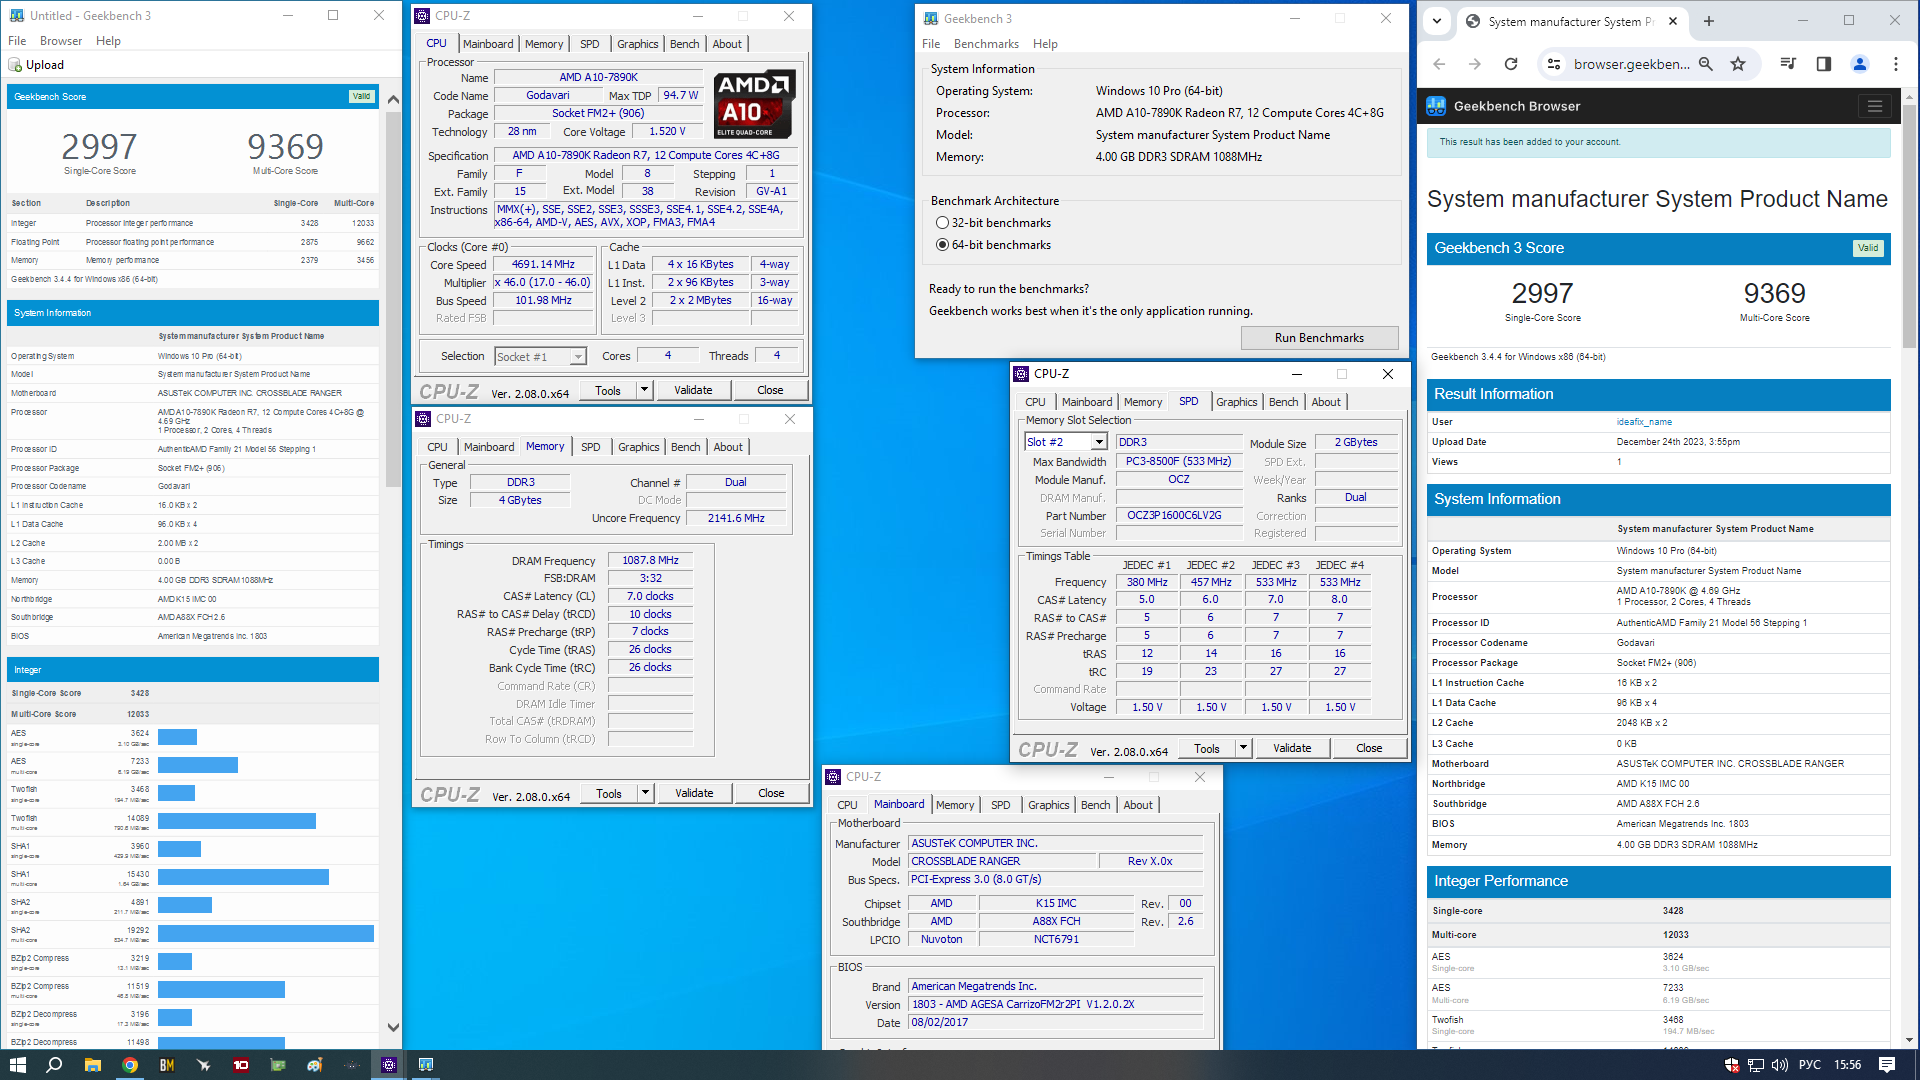This screenshot has height=1080, width=1920.
Task: Open taskbar search magnifier
Action: point(54,1065)
